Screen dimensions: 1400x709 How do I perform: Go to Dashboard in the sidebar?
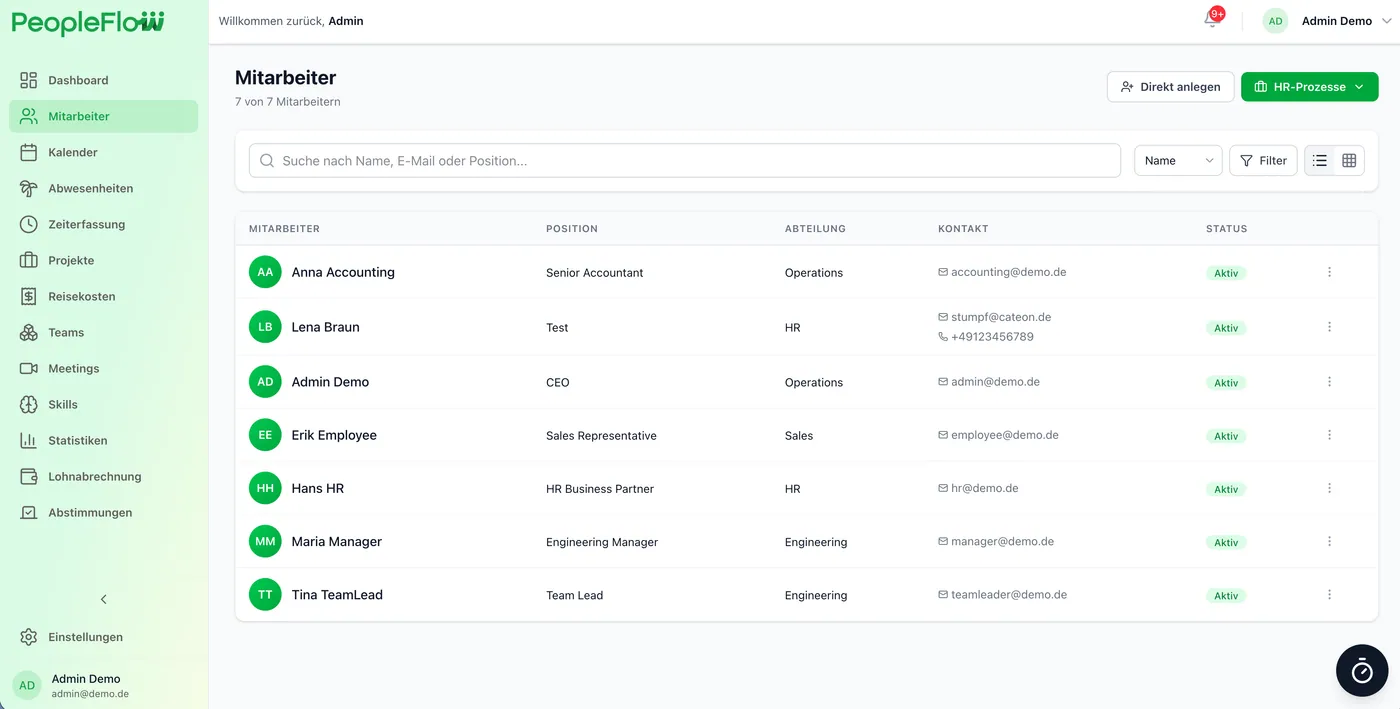(104, 80)
